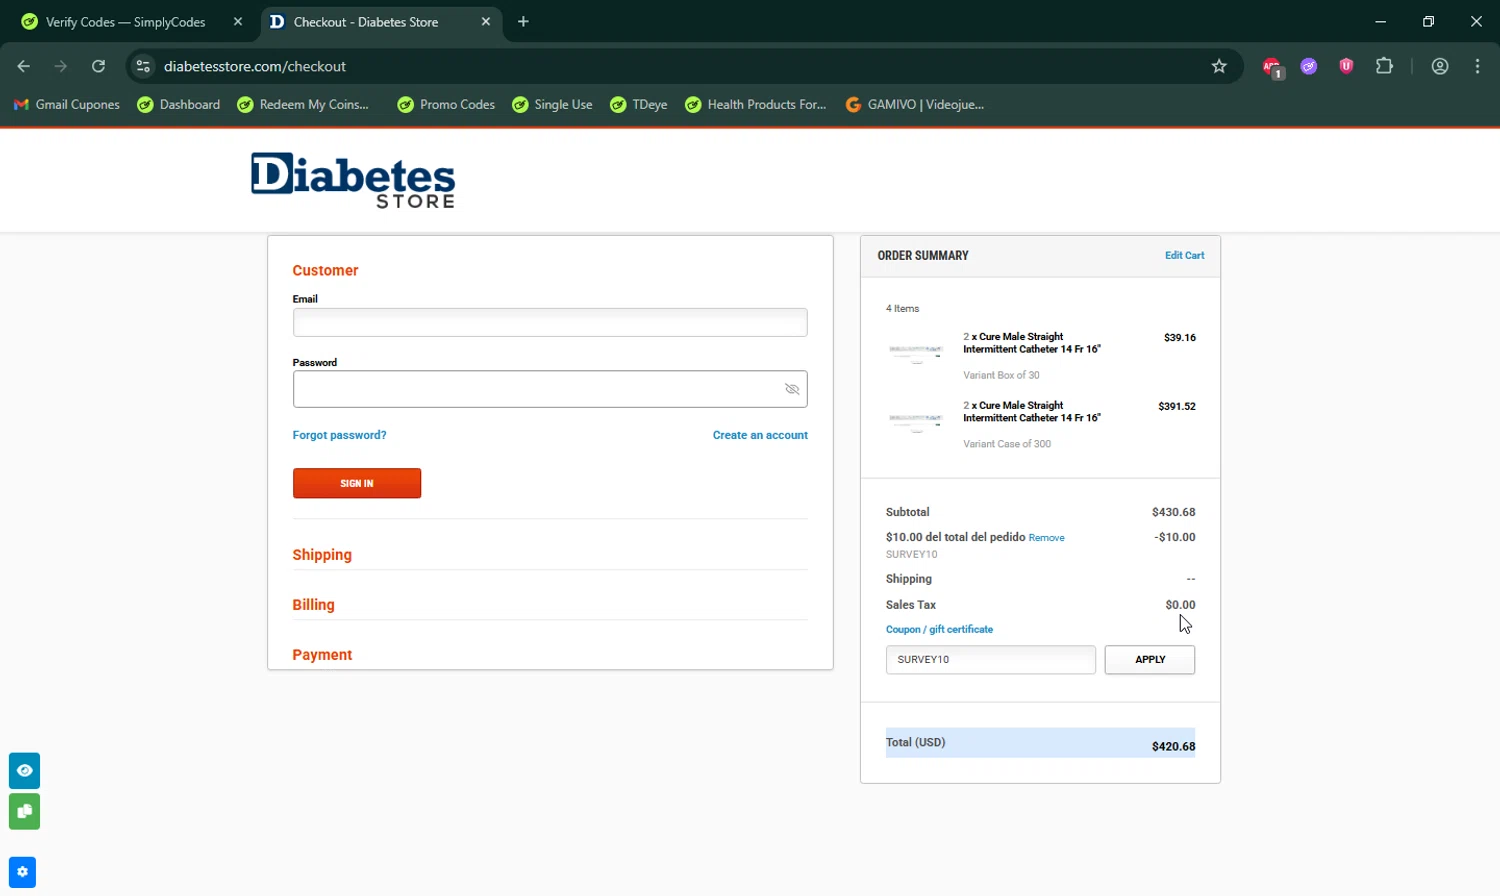The image size is (1500, 896).
Task: Click the Box of 30 catheter thumbnail
Action: (x=916, y=352)
